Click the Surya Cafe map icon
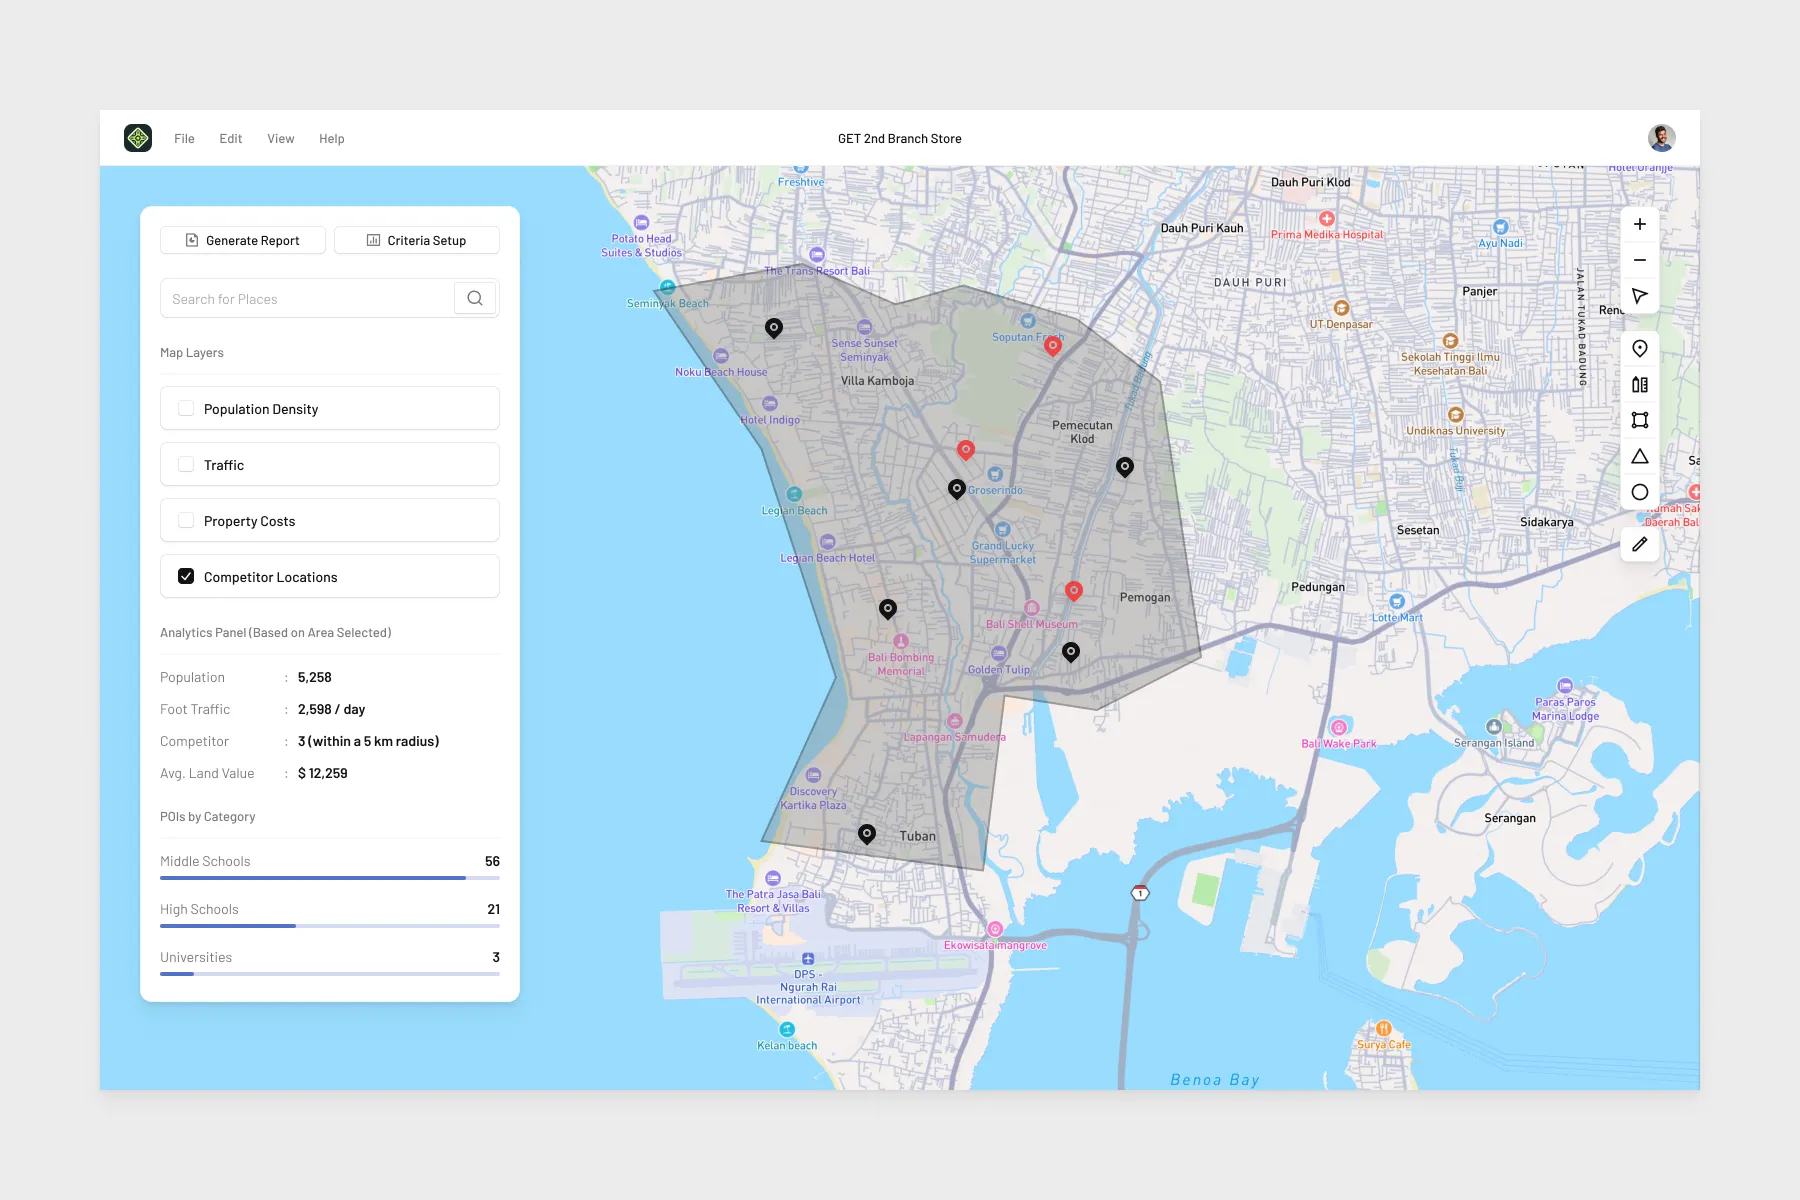This screenshot has width=1800, height=1200. pyautogui.click(x=1384, y=1028)
